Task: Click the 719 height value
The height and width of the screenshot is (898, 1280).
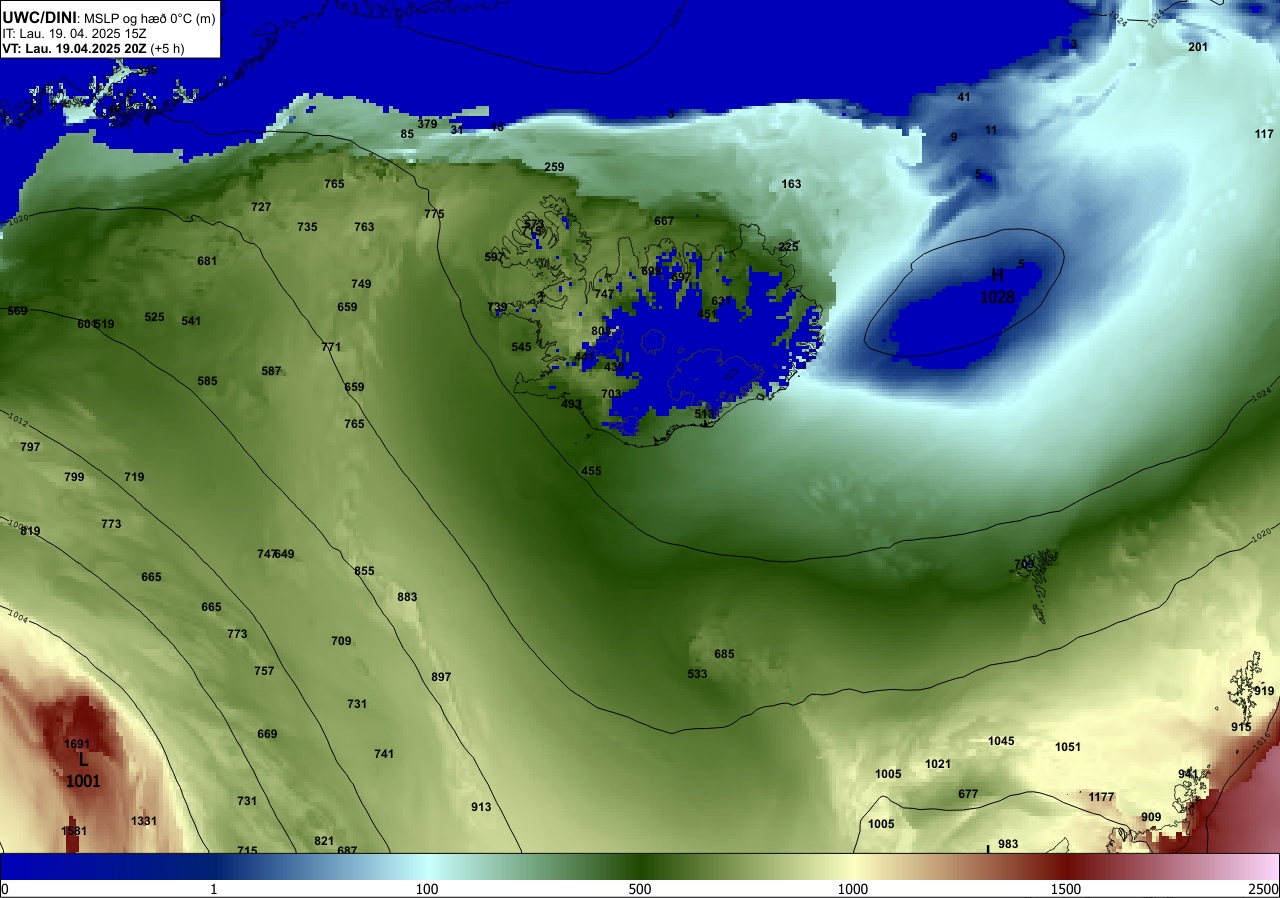Action: 134,477
